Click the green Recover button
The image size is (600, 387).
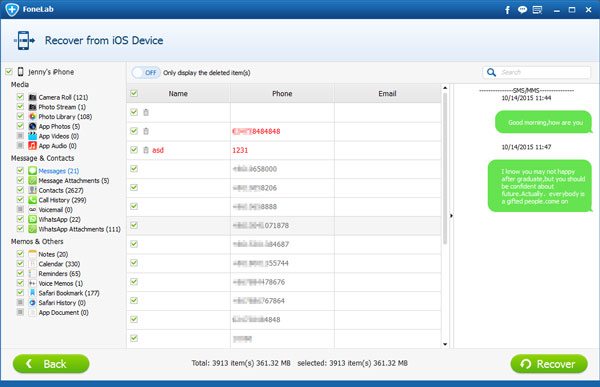549,364
